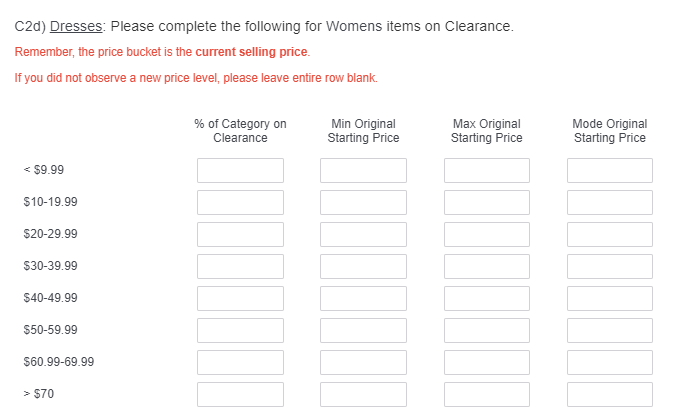Click Max Original Price field for $40-49.99
Image resolution: width=694 pixels, height=417 pixels.
pyautogui.click(x=486, y=298)
